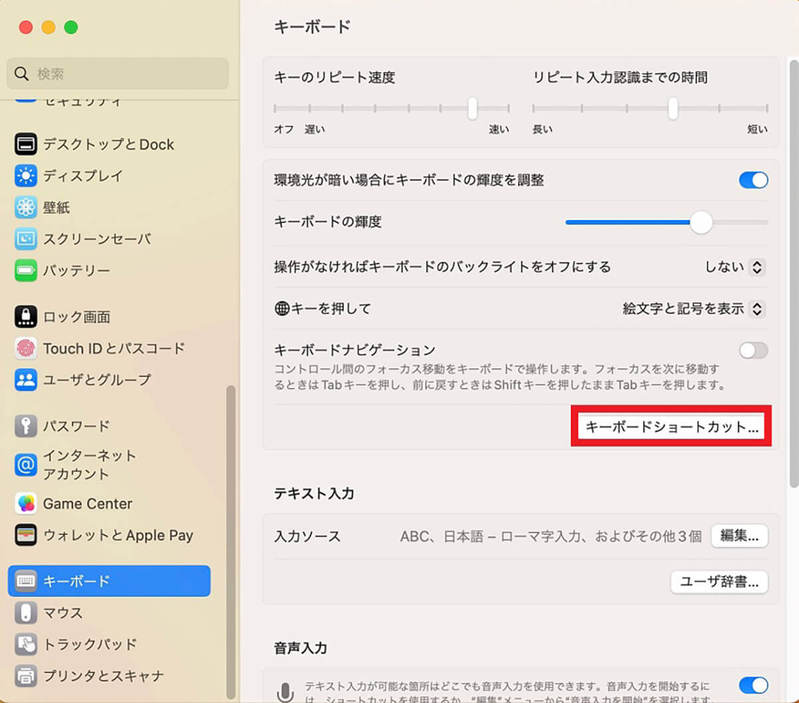The width and height of the screenshot is (799, 703).
Task: Go to ディスプレイ settings pane
Action: pos(83,176)
